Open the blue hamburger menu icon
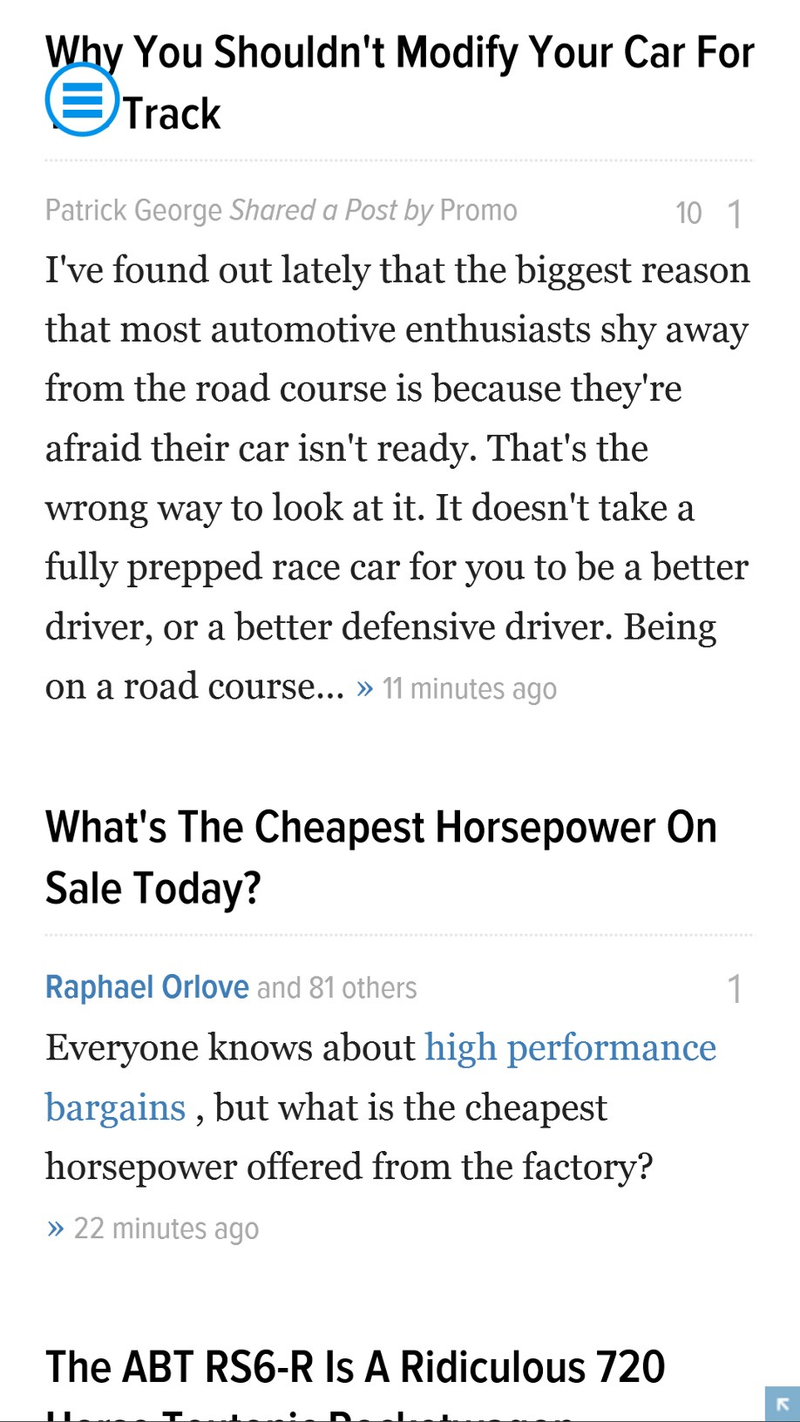 (82, 100)
